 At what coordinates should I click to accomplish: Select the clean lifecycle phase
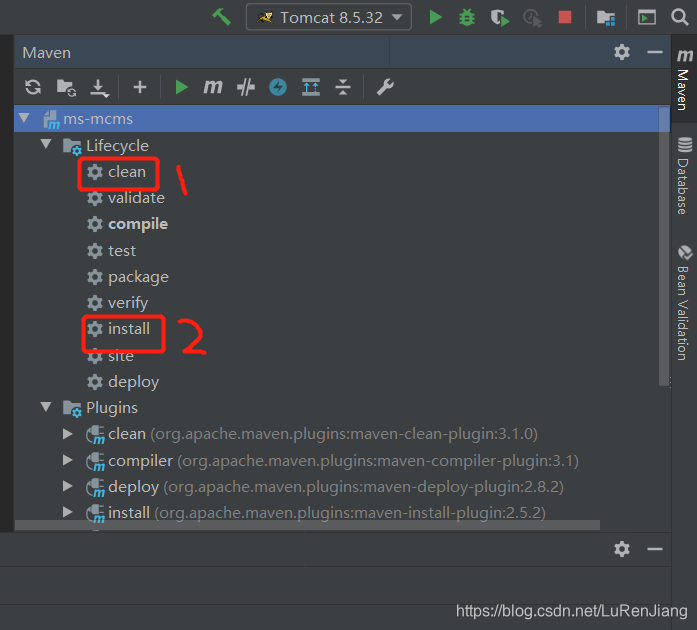coord(116,172)
